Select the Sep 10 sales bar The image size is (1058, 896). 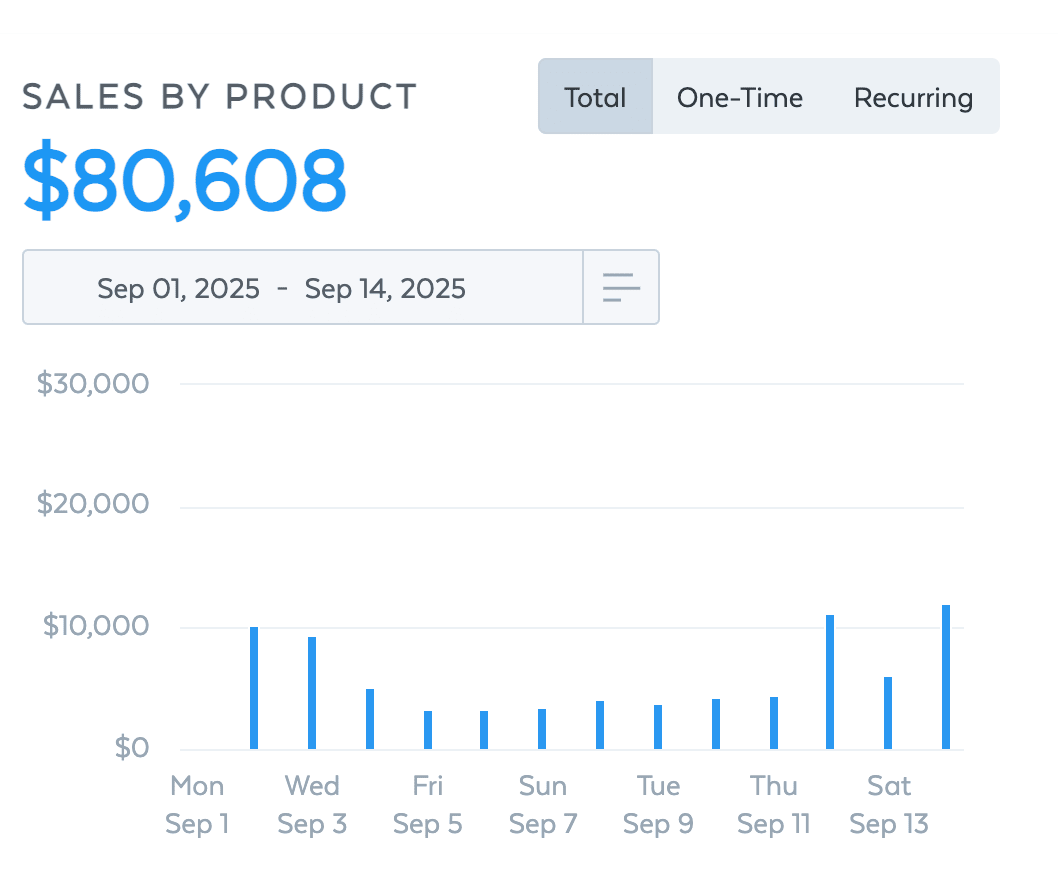(716, 724)
